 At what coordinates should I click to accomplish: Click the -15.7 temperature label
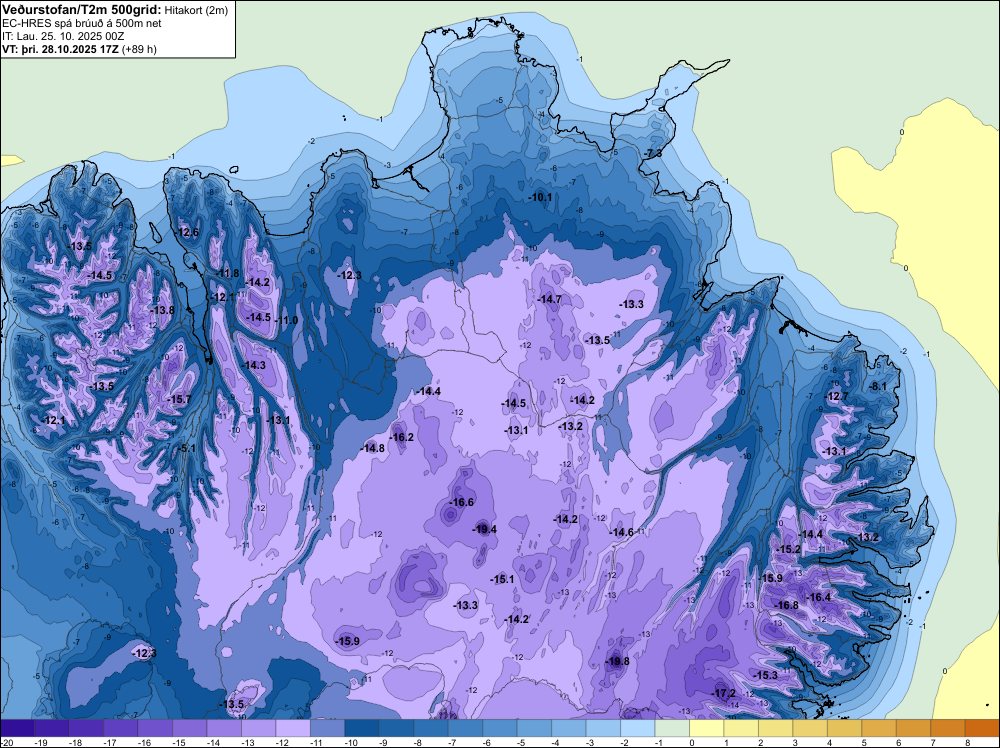179,400
